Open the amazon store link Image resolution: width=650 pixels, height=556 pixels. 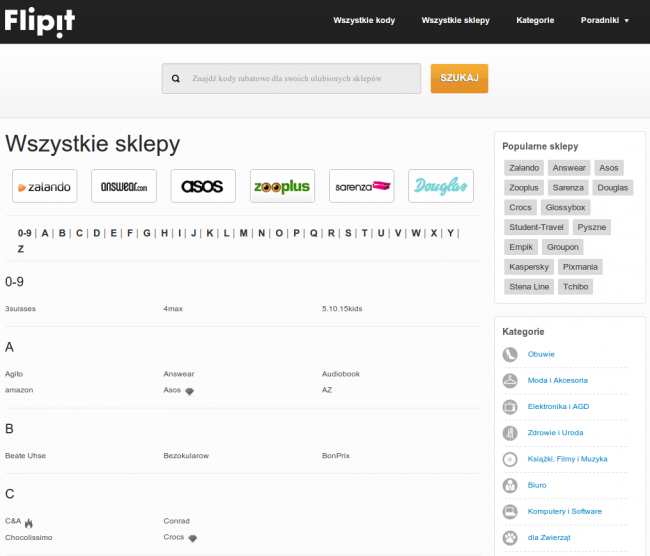pyautogui.click(x=19, y=390)
